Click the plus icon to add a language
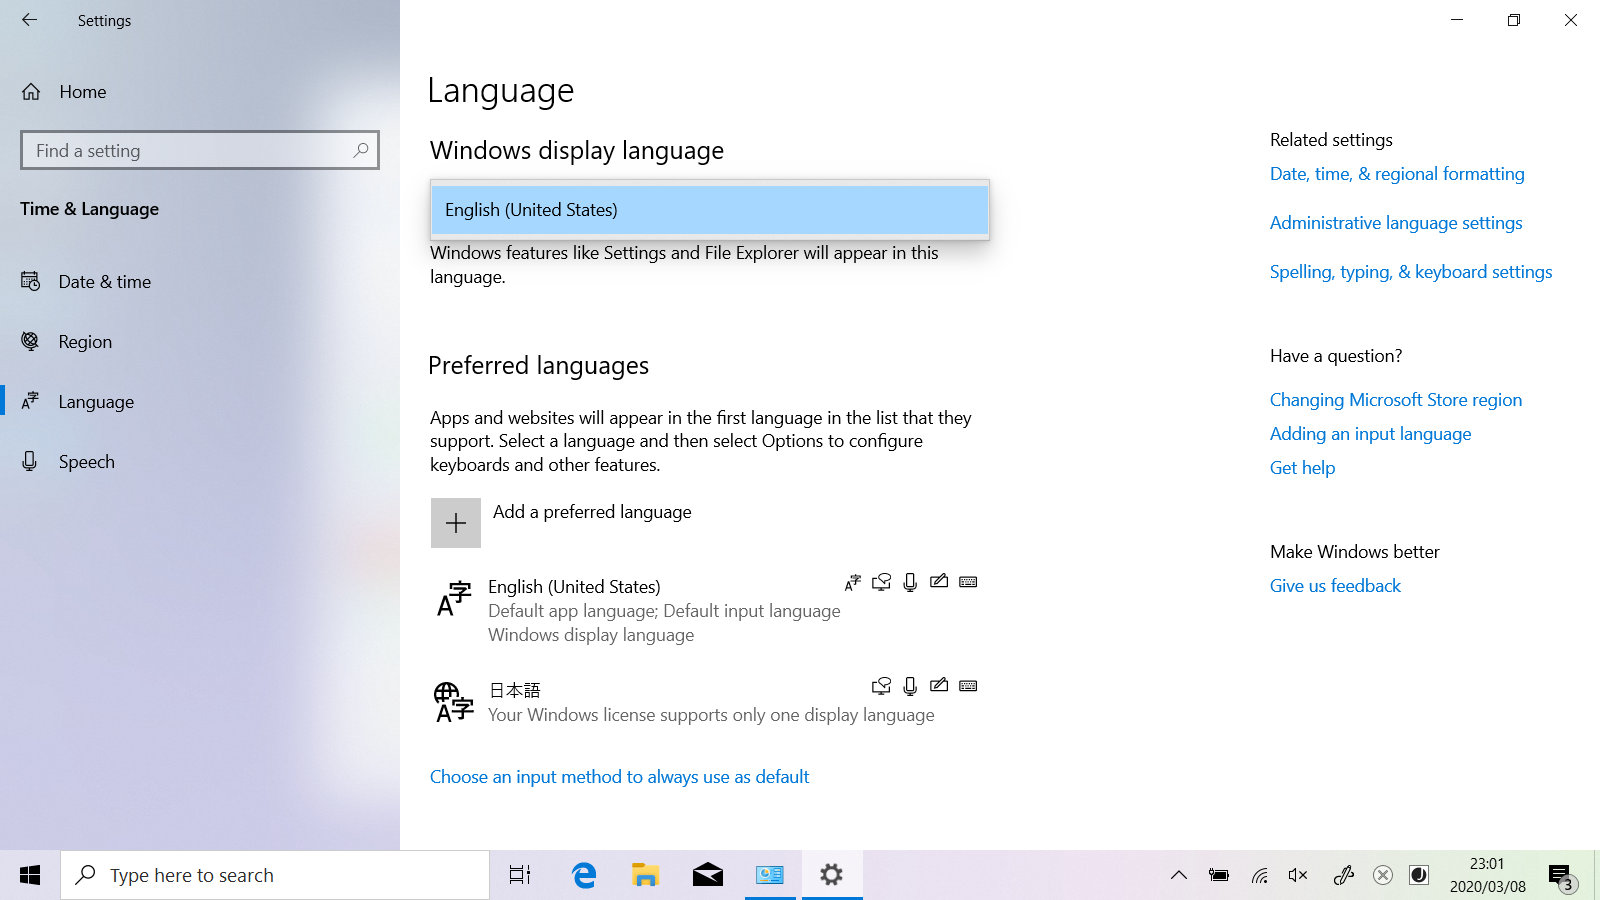 pos(456,523)
